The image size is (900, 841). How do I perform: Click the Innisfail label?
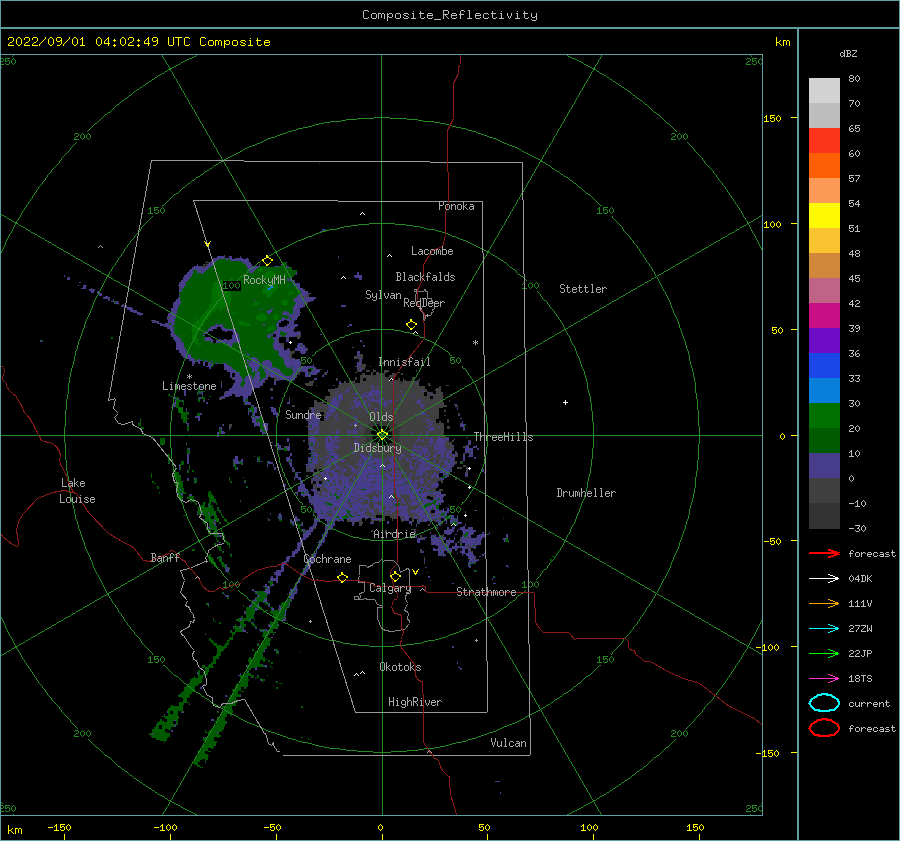tap(404, 362)
